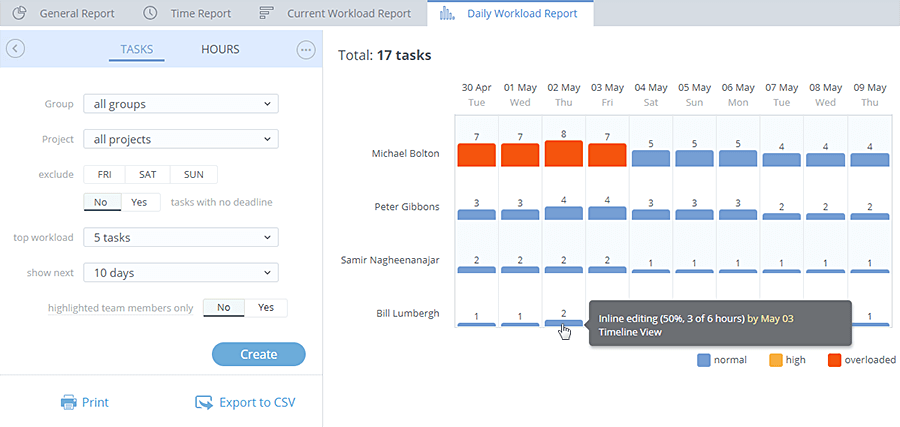Click Samir Nagheenanajar's bar for 01 May
This screenshot has height=427, width=900.
pyautogui.click(x=520, y=269)
